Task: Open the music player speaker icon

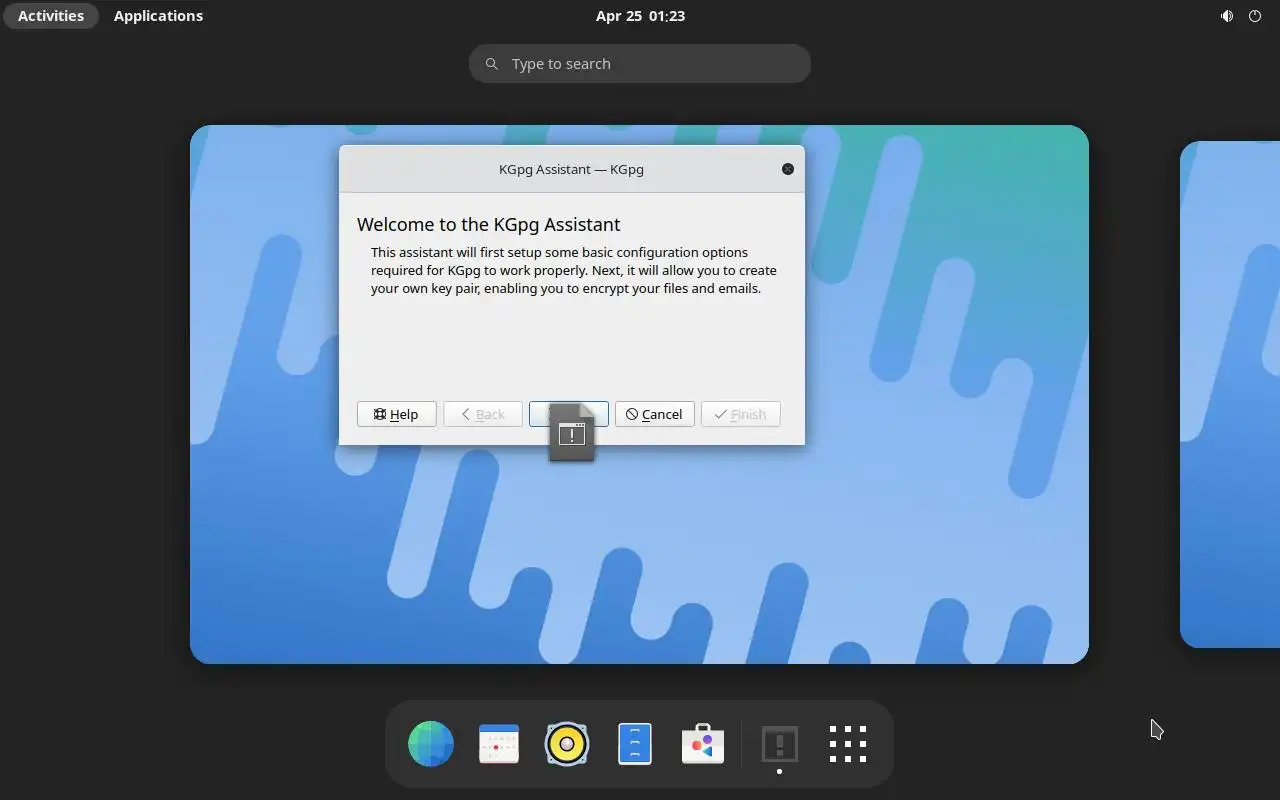Action: [567, 744]
